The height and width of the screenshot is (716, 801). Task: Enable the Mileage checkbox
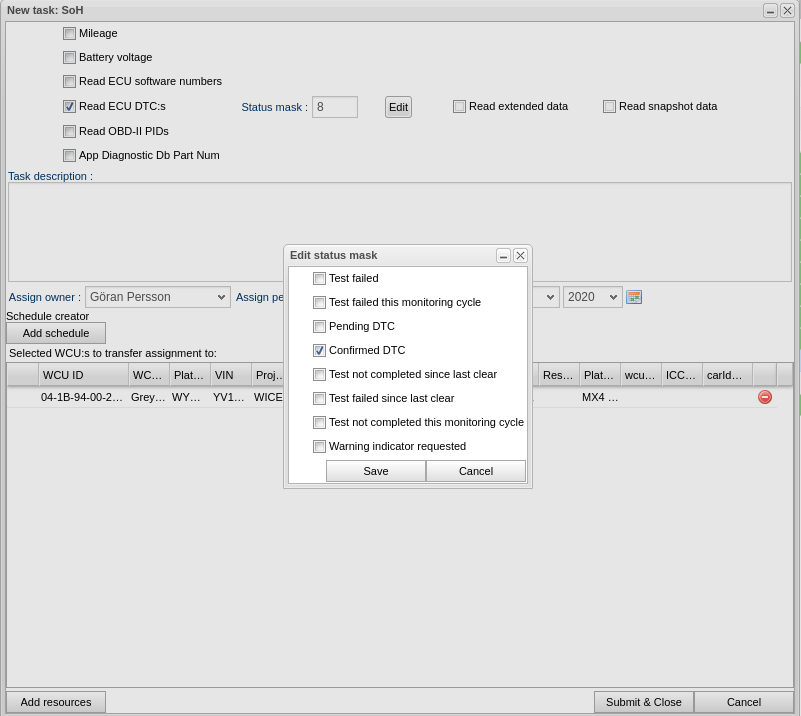point(69,33)
